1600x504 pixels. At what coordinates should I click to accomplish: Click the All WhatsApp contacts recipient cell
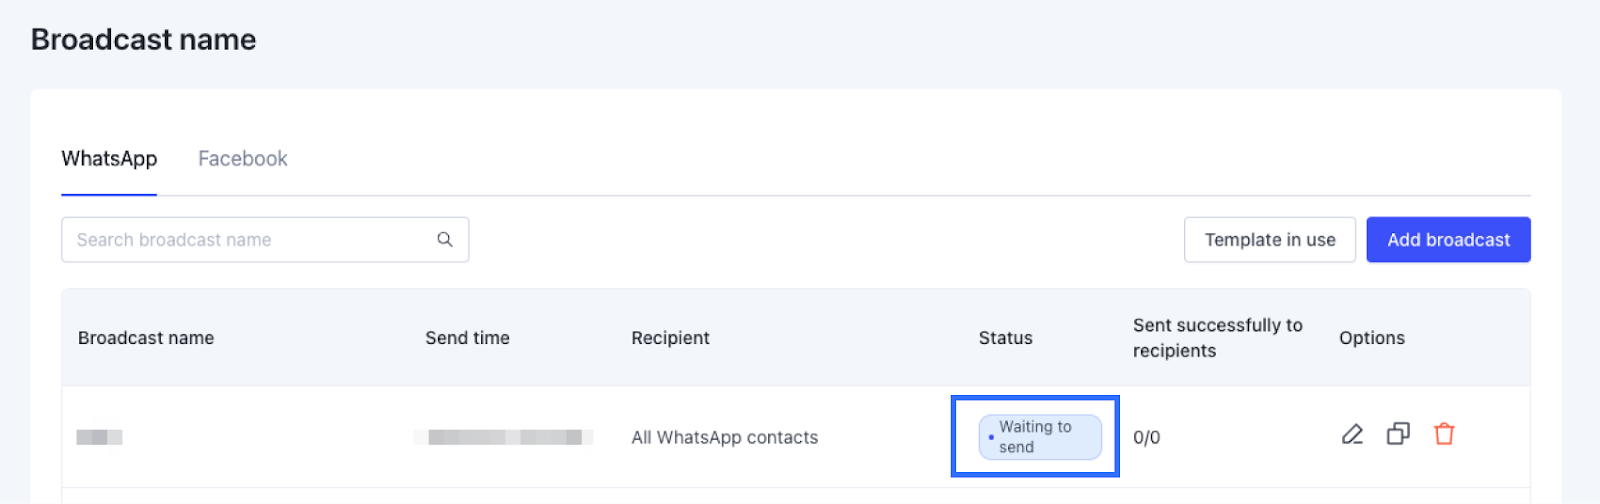pos(724,437)
